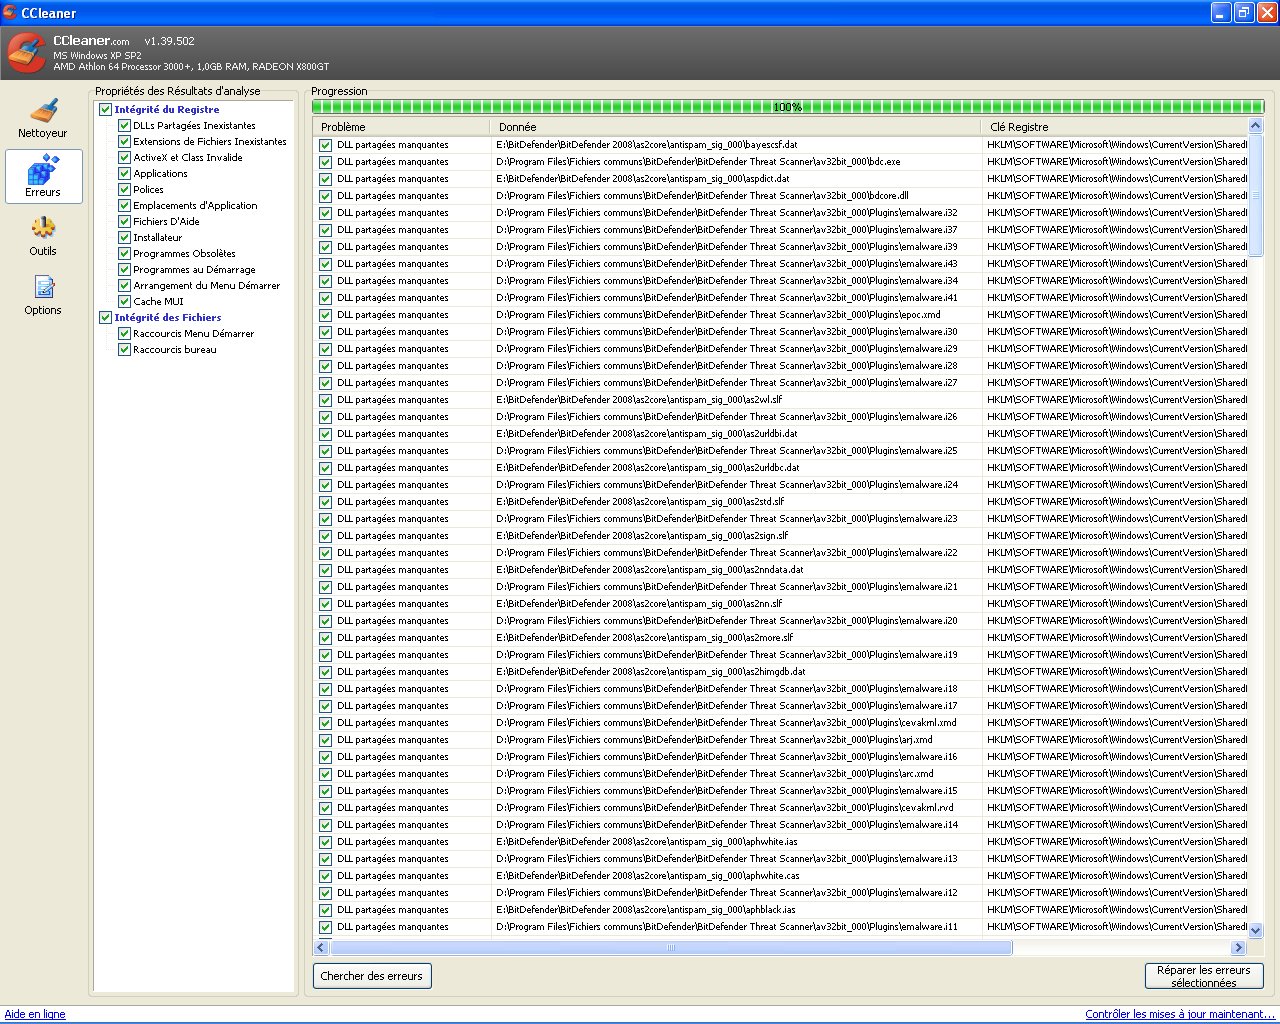
Task: Click Contrôler les mises à jour maintenant link
Action: (x=1180, y=1014)
